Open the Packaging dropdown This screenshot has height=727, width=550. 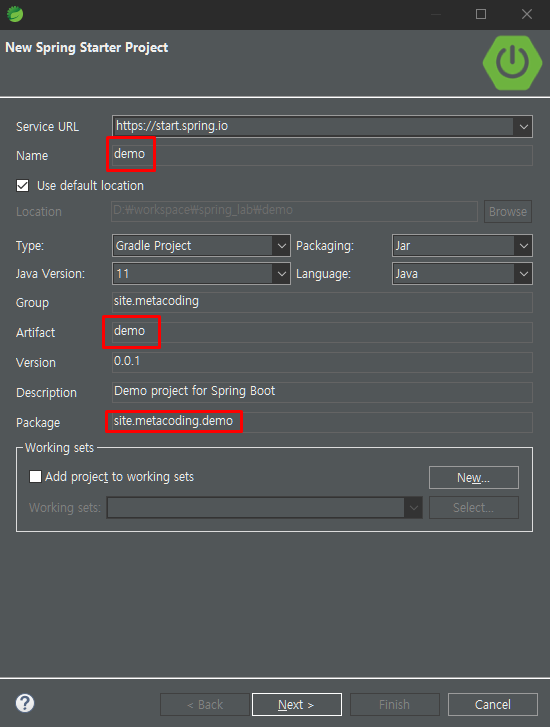coord(462,246)
